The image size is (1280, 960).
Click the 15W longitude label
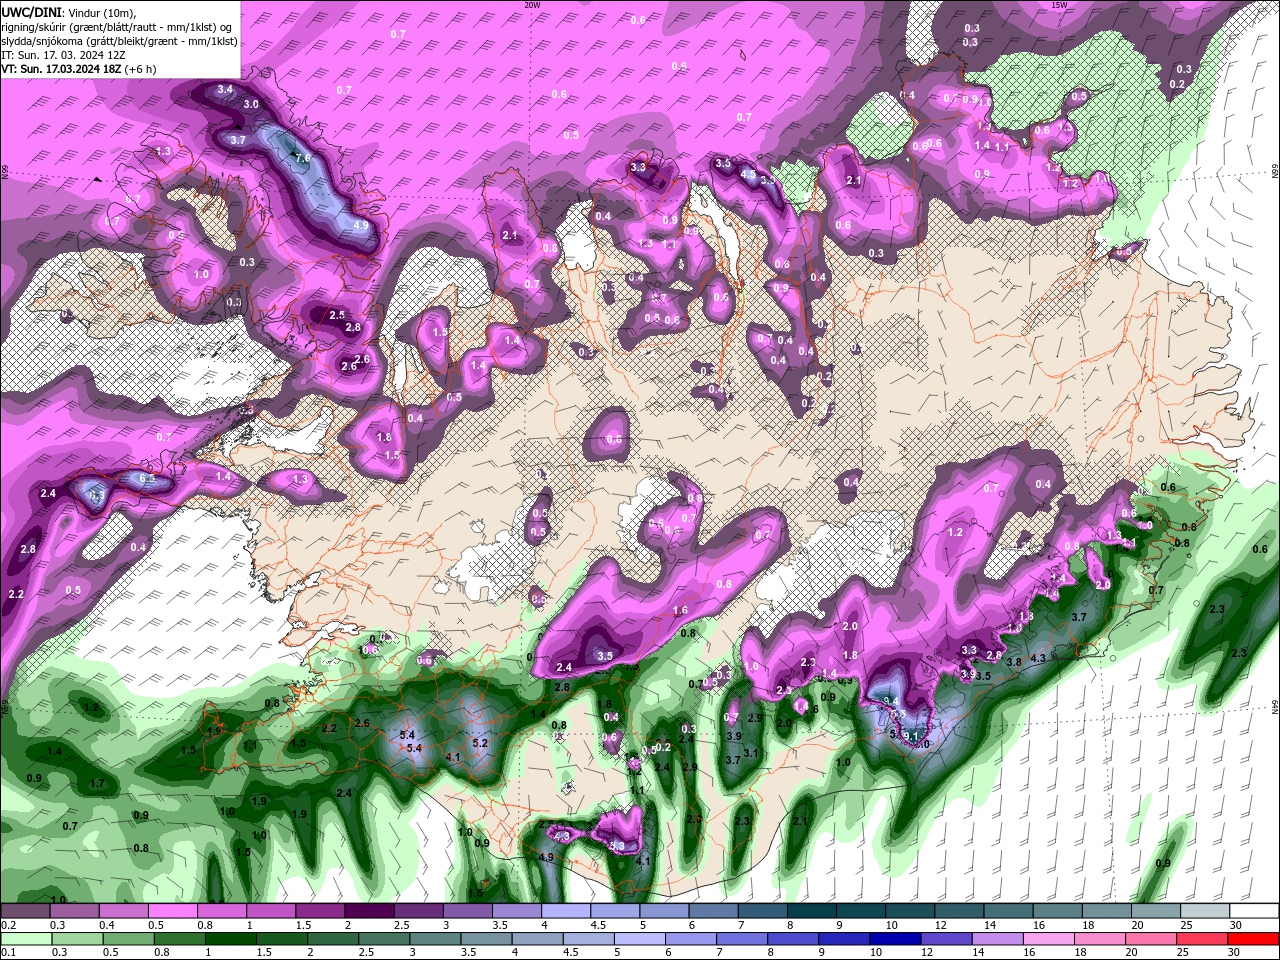pos(1060,4)
